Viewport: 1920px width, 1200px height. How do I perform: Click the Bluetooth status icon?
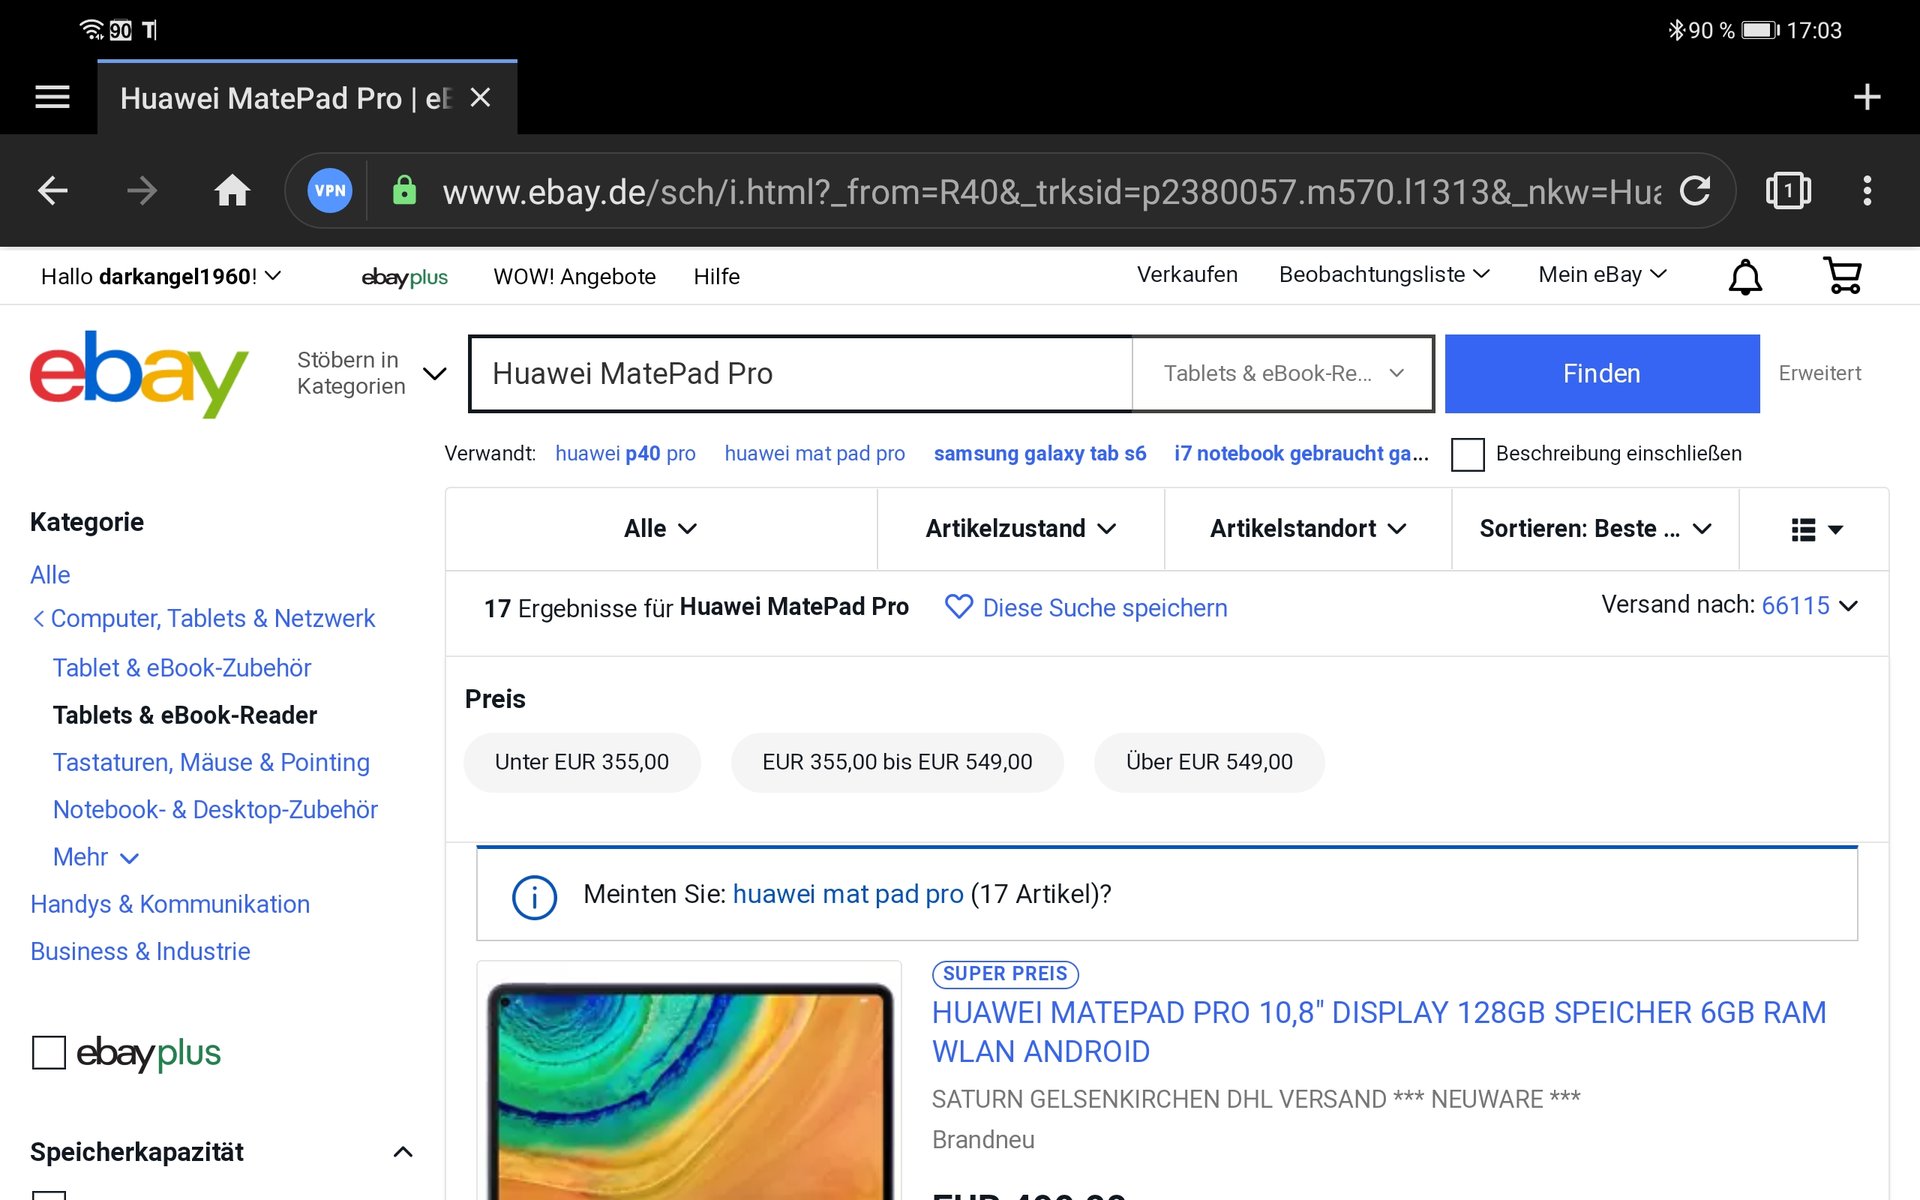tap(1676, 30)
